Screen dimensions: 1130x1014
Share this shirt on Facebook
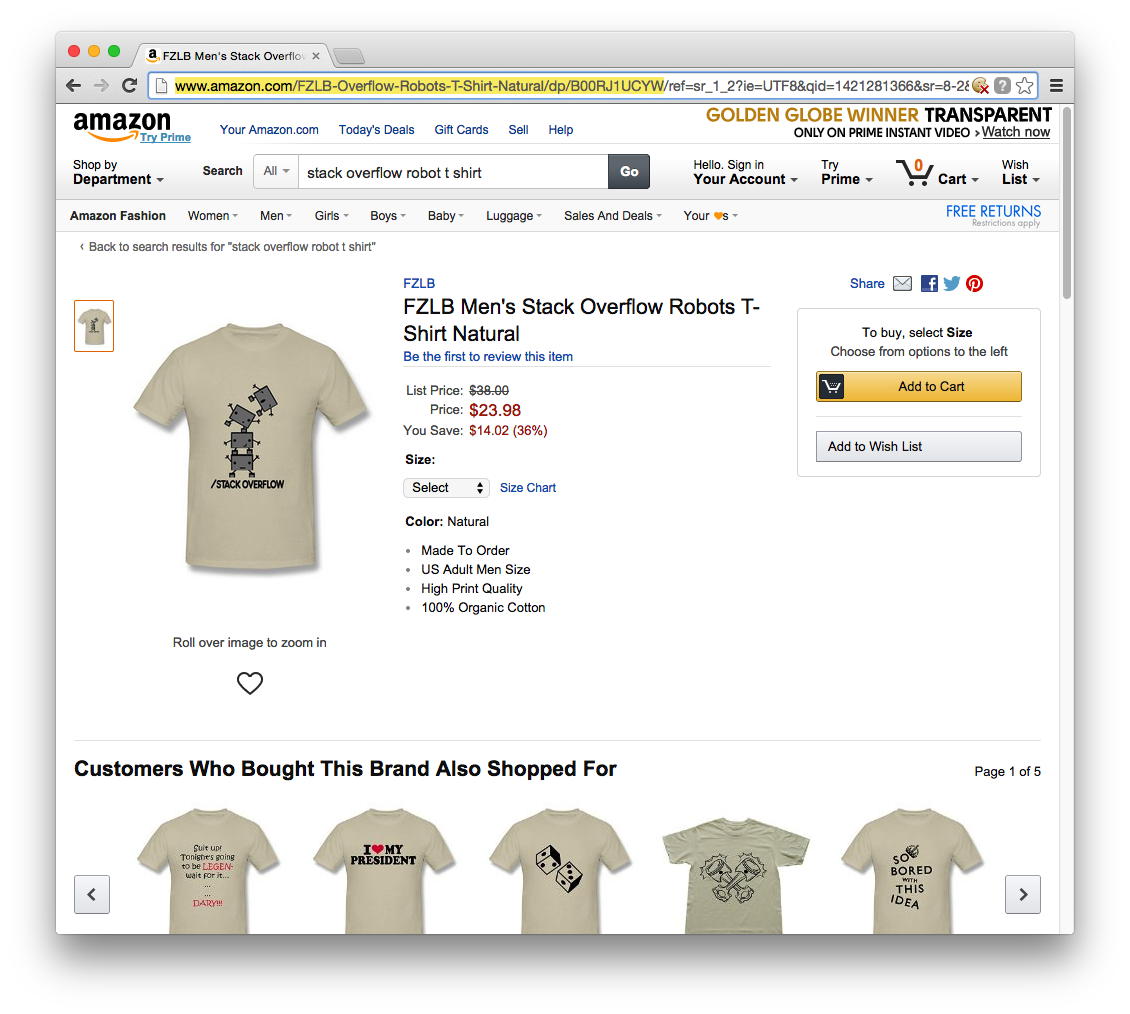tap(929, 284)
